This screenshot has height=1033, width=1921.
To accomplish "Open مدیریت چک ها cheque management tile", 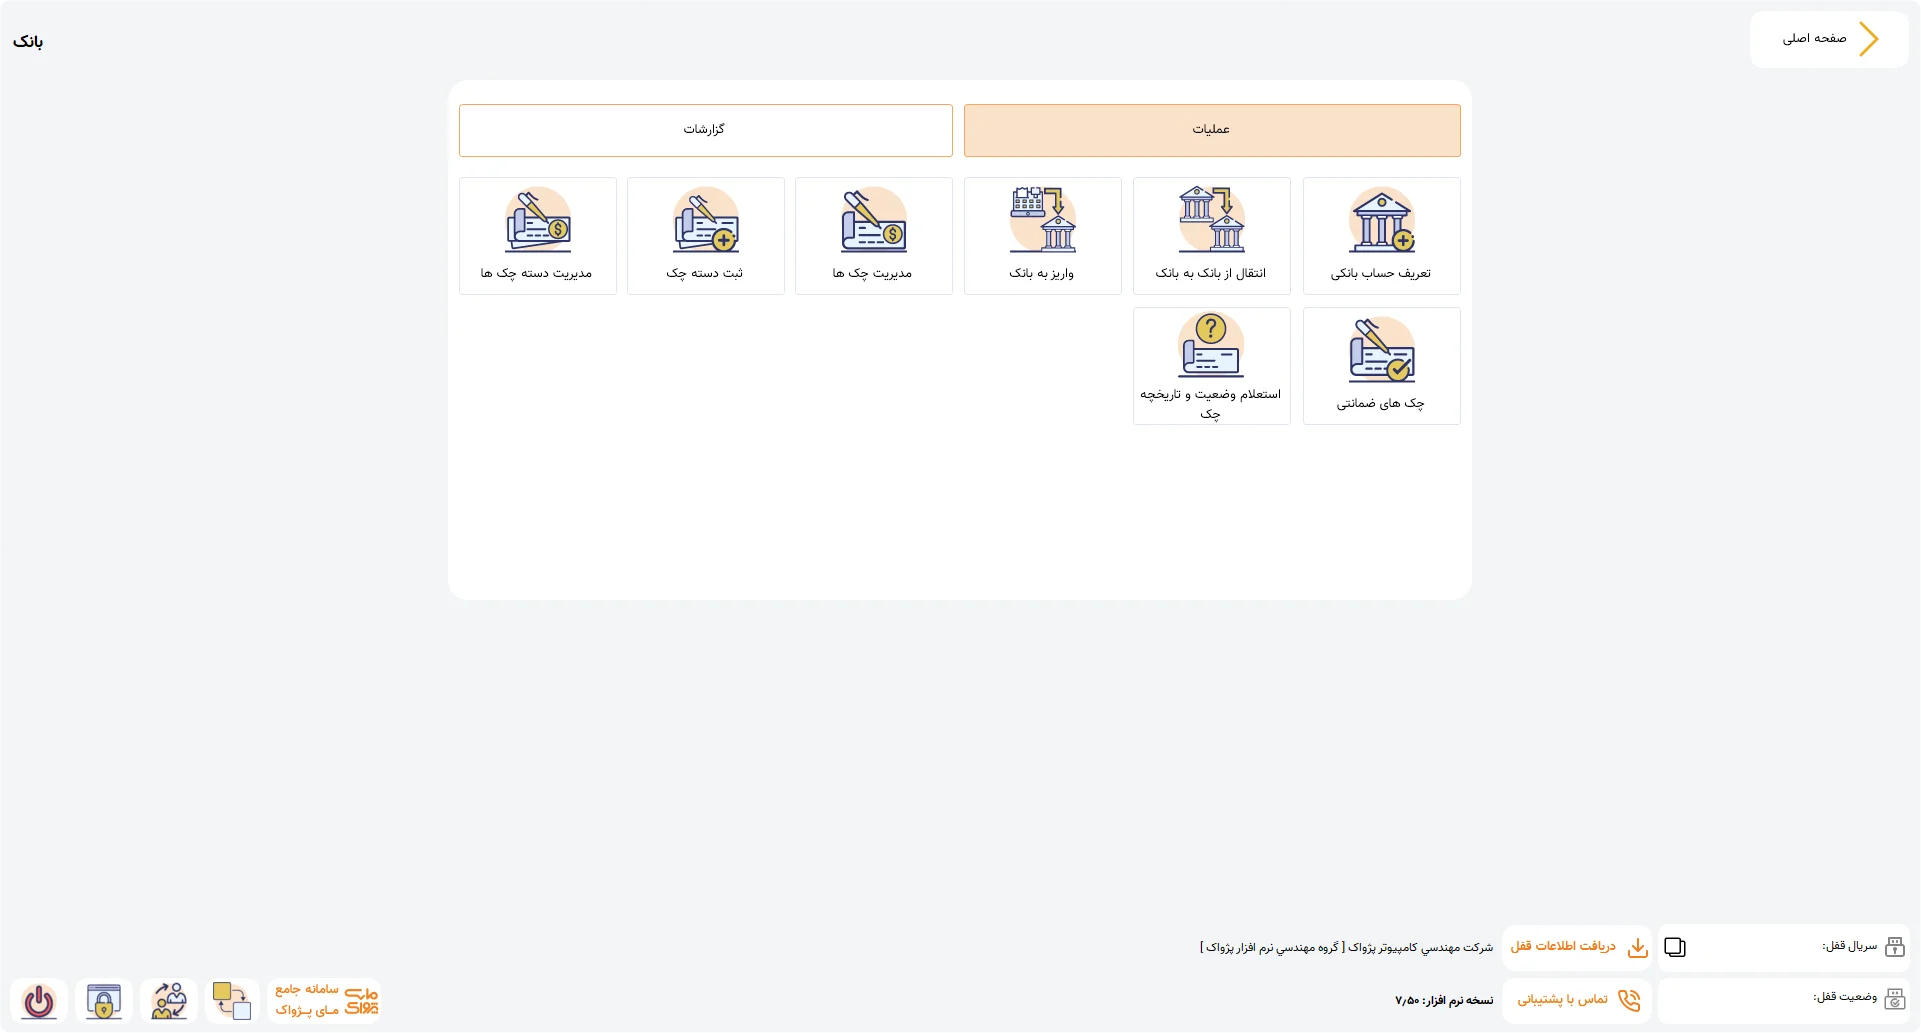I will (874, 236).
